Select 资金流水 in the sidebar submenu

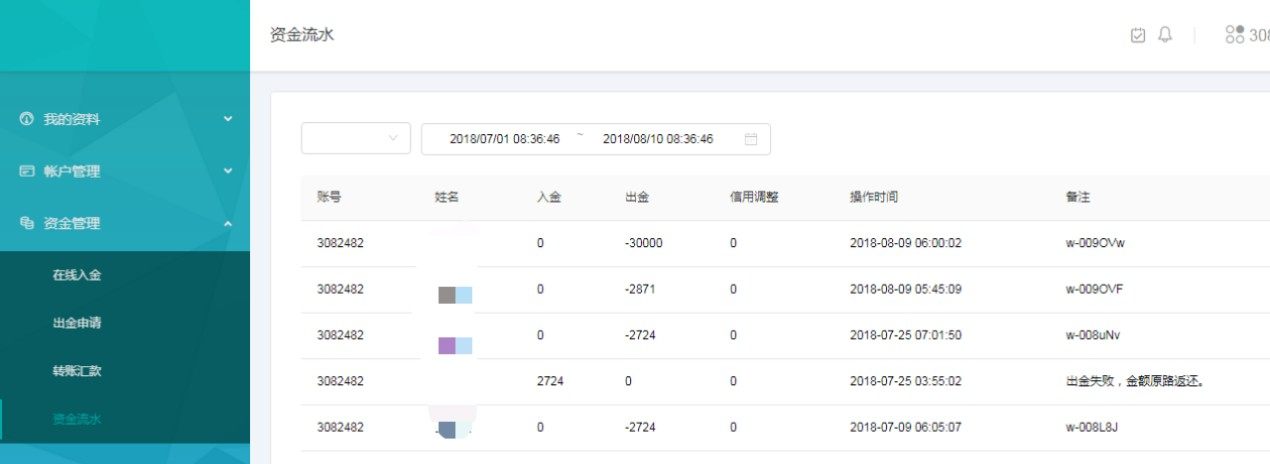(77, 419)
